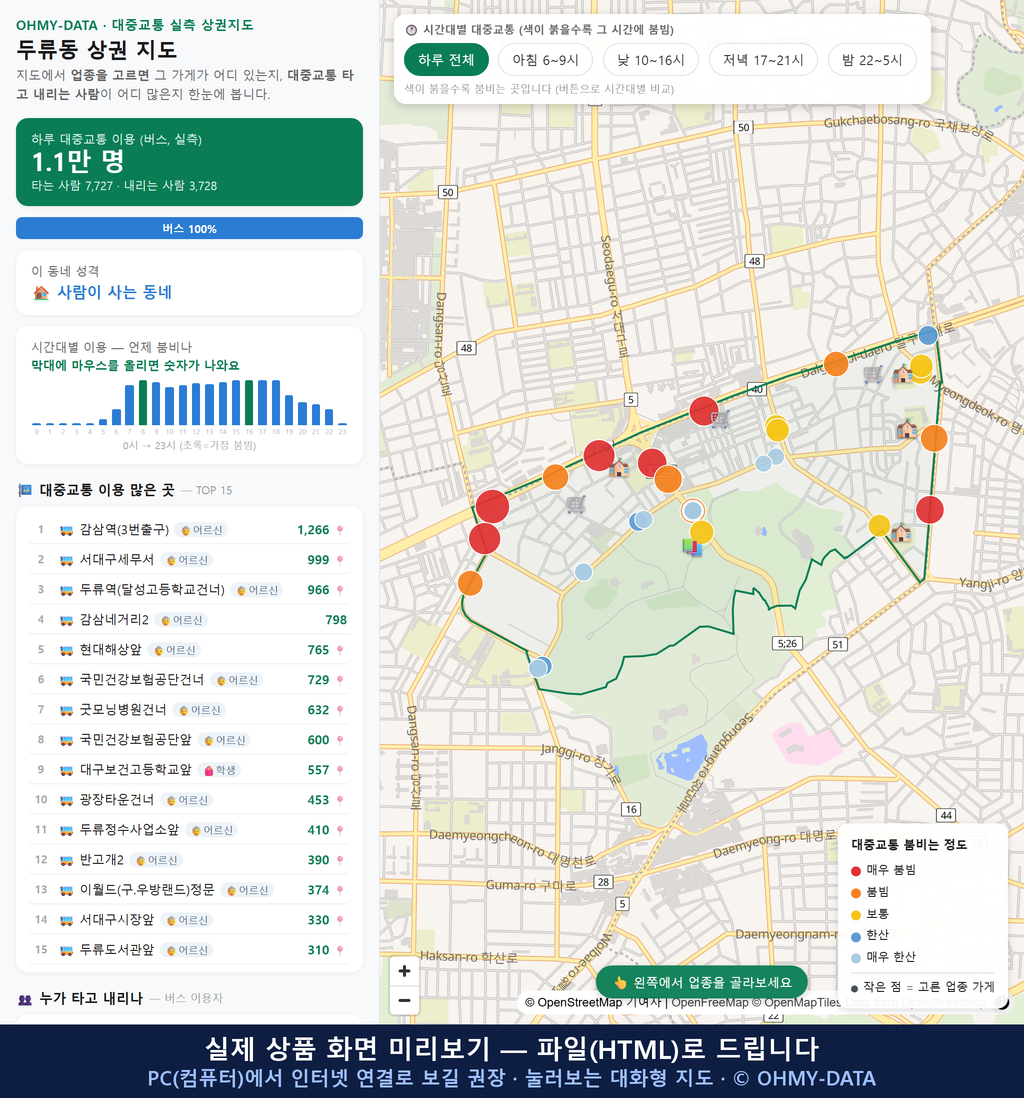The height and width of the screenshot is (1098, 1024).
Task: Click the 두류동 상권 지도 title
Action: click(x=97, y=50)
